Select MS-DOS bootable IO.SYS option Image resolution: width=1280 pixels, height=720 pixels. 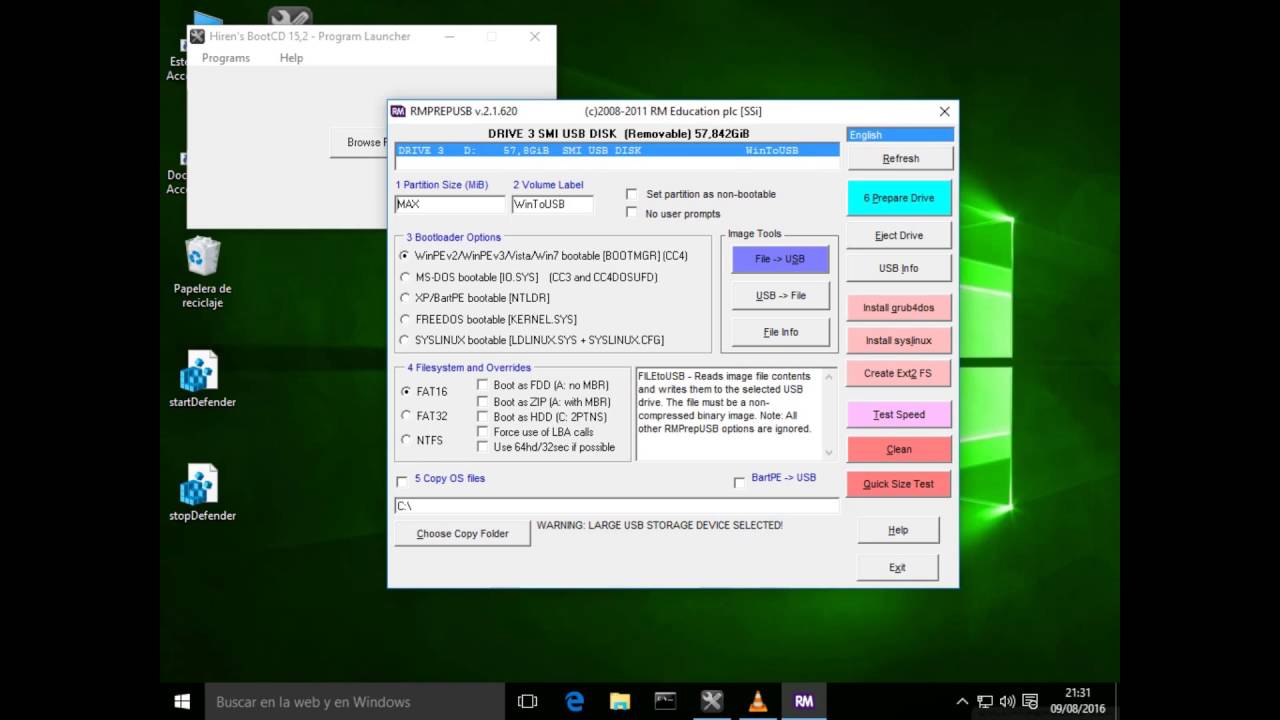405,277
